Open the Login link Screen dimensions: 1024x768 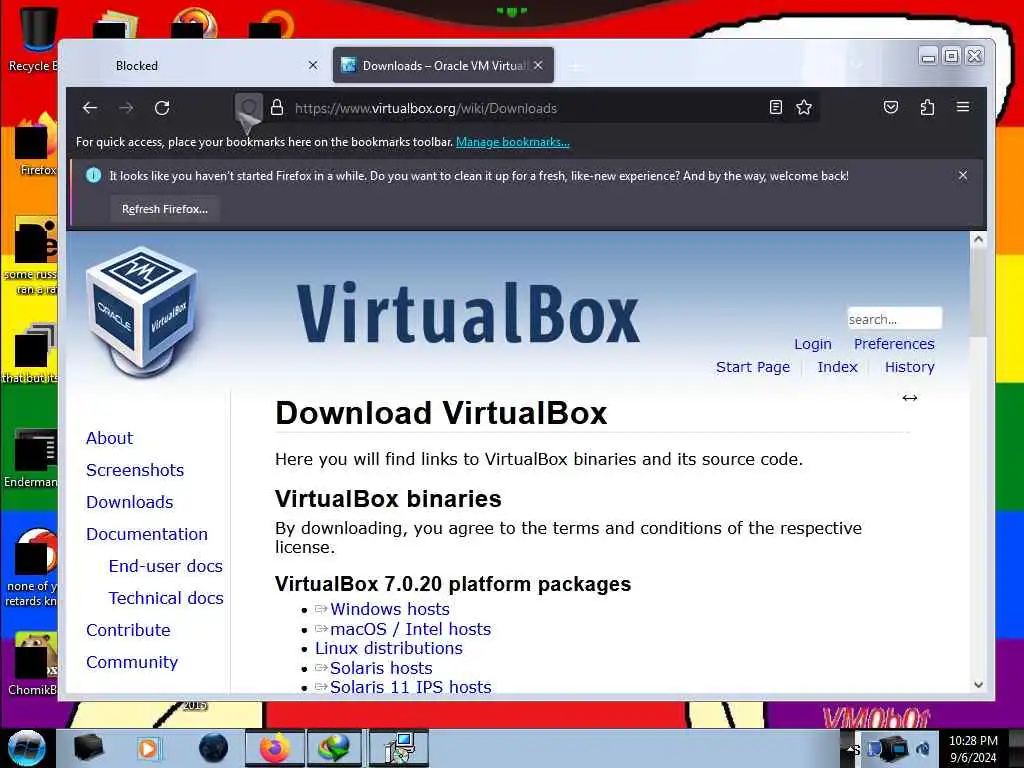pyautogui.click(x=812, y=344)
